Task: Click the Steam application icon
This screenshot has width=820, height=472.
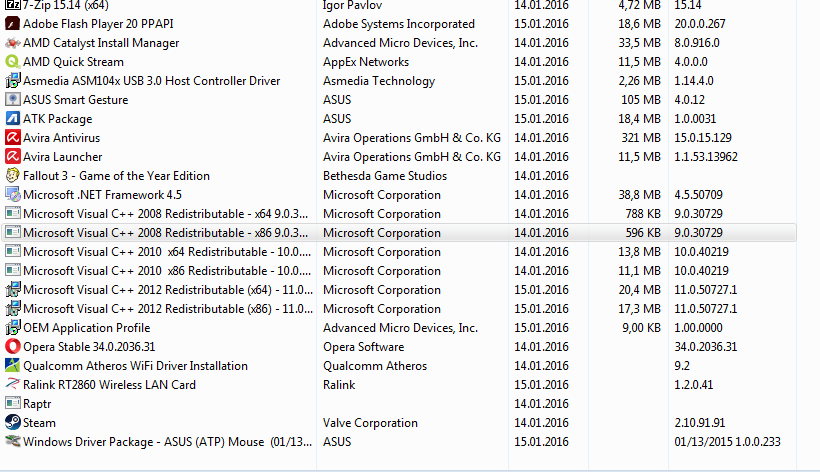Action: 12,423
